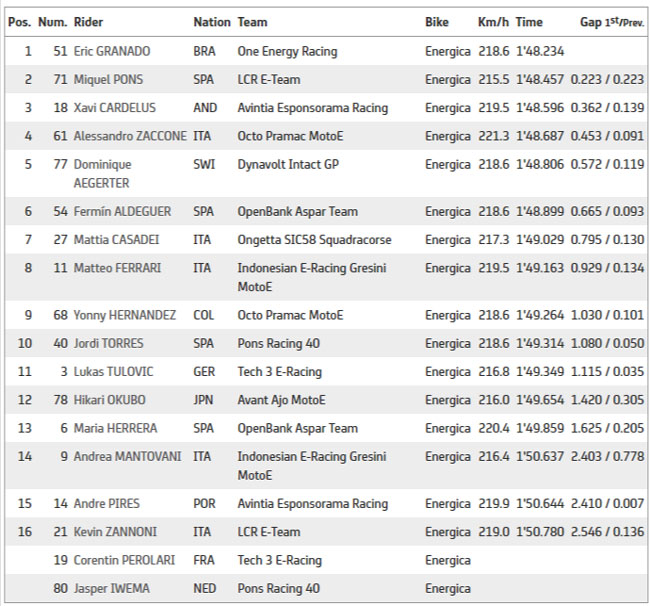
Task: Select rider Dominique AEGERTER
Action: click(x=102, y=174)
